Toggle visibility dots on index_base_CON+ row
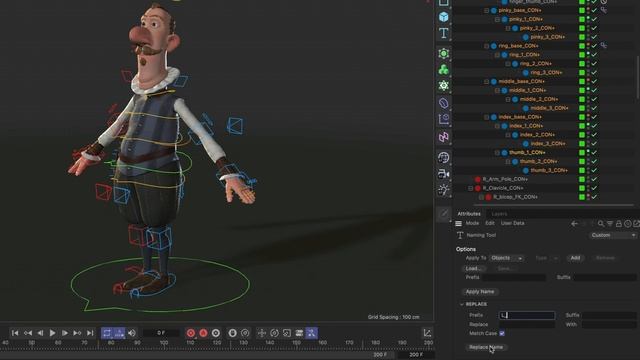This screenshot has width=640, height=360. point(588,117)
